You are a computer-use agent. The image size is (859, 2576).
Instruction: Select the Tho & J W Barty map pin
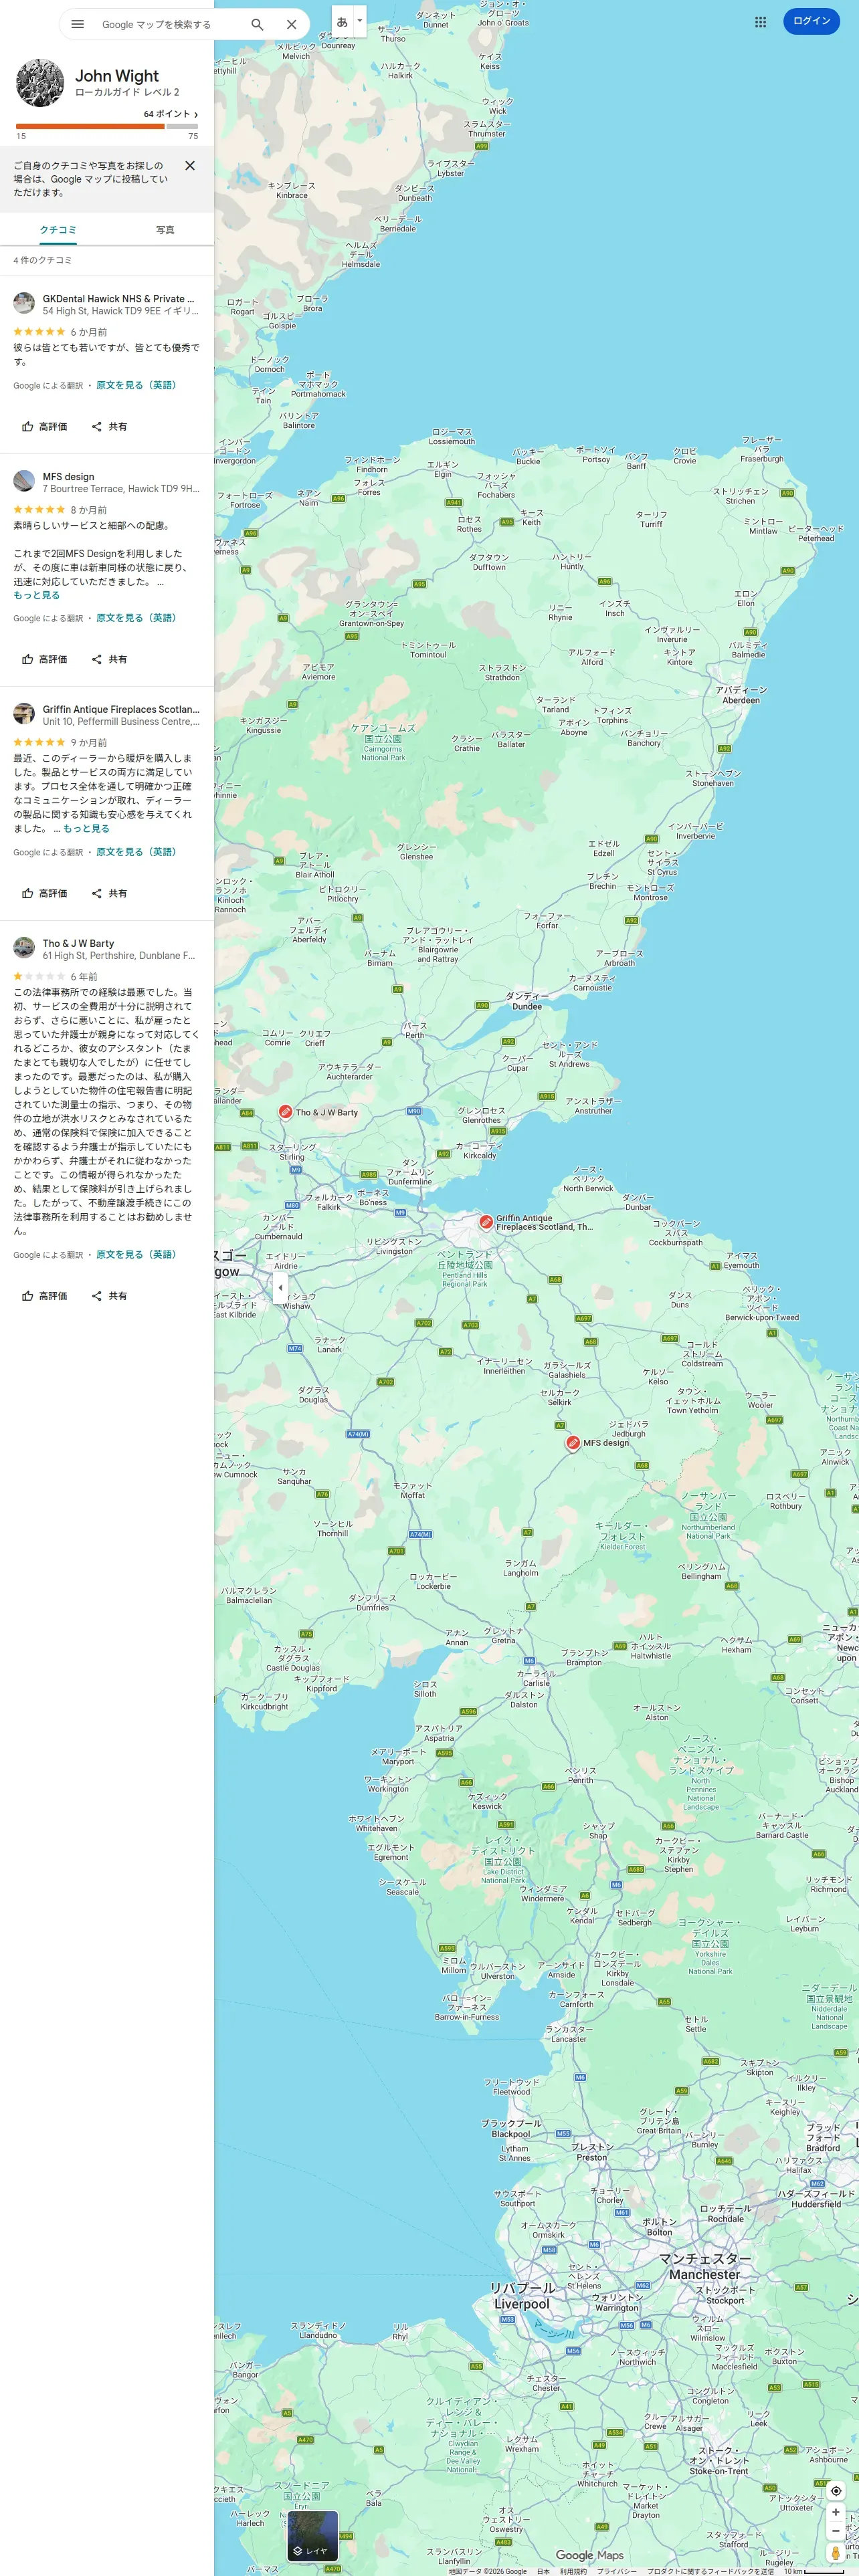coord(285,1111)
